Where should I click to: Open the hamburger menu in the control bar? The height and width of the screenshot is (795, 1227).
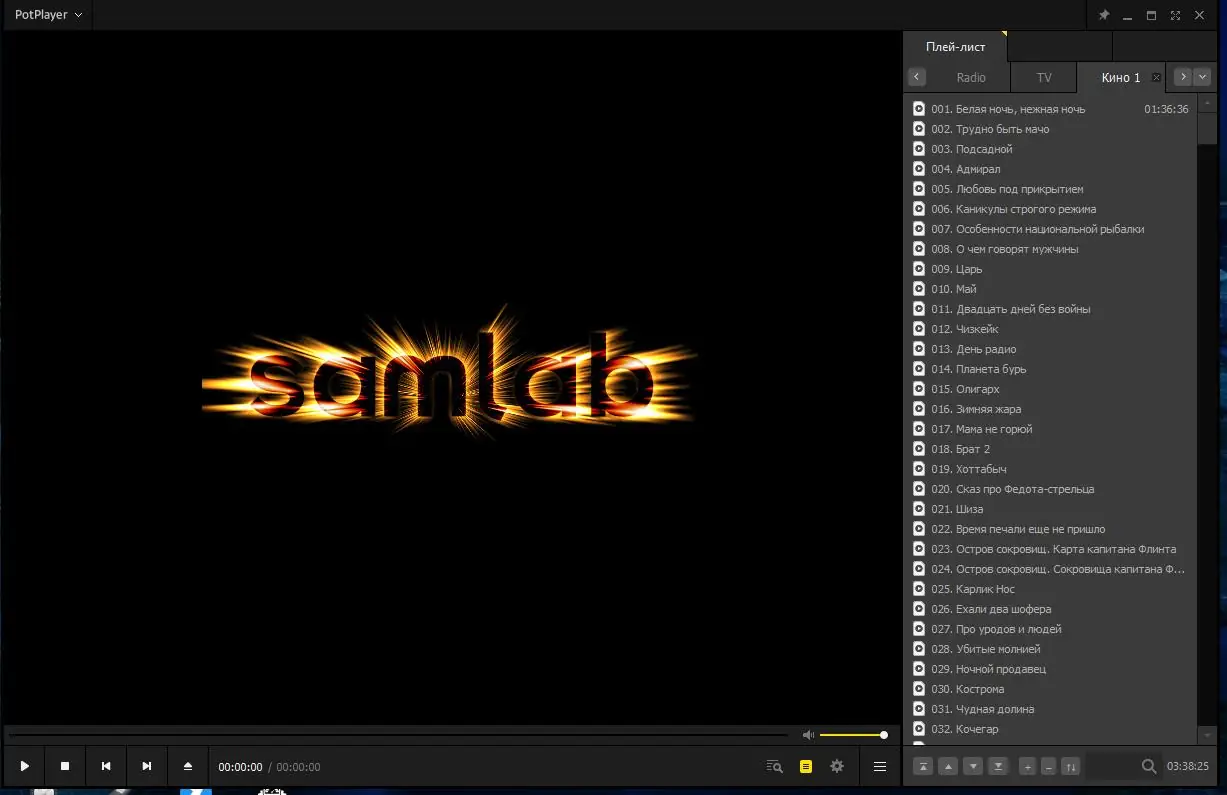click(x=880, y=767)
